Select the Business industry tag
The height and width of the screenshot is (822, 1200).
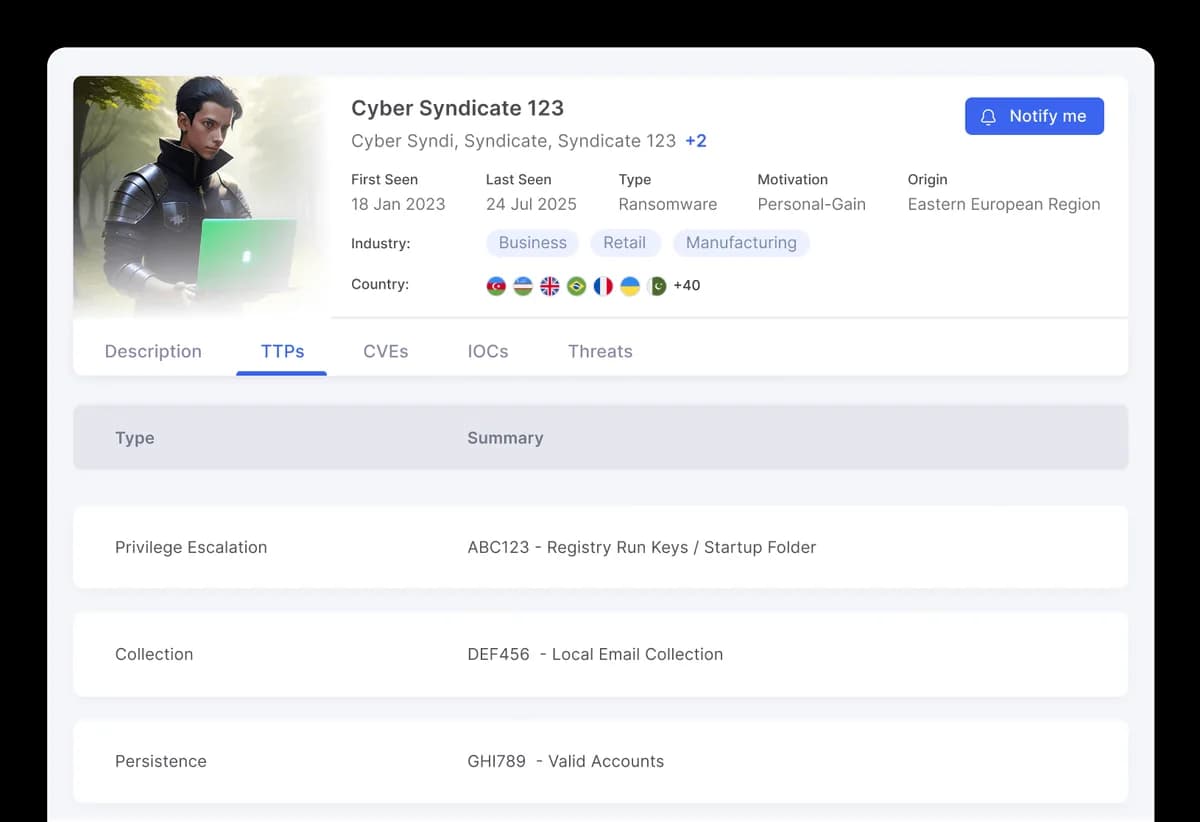[532, 243]
